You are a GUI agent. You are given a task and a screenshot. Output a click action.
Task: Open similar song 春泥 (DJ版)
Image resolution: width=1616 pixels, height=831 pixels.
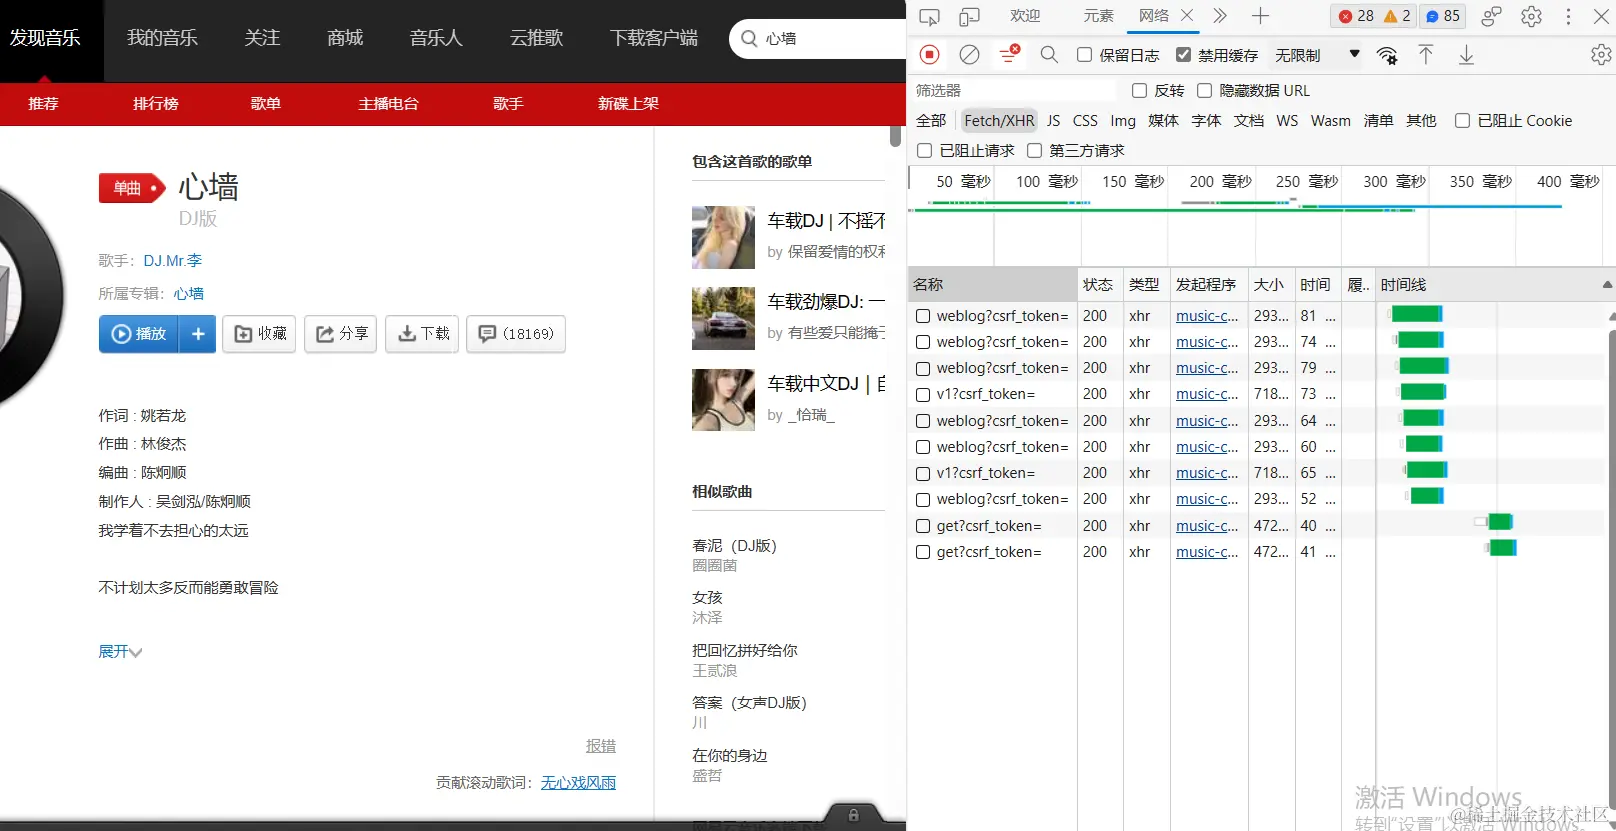coord(734,546)
